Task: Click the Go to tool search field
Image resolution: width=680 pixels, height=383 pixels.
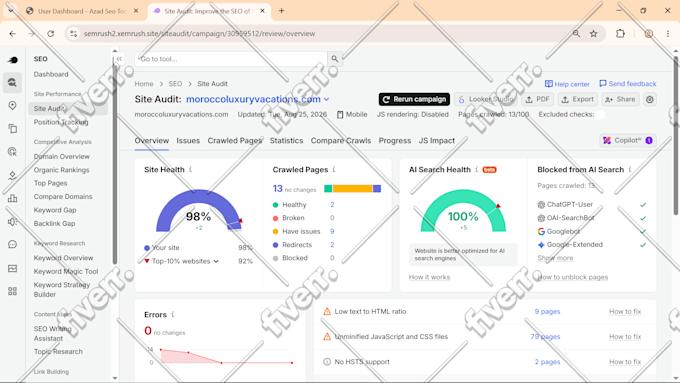Action: pos(231,59)
